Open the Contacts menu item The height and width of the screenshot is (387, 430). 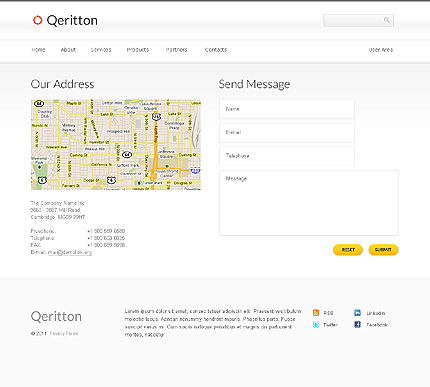216,50
